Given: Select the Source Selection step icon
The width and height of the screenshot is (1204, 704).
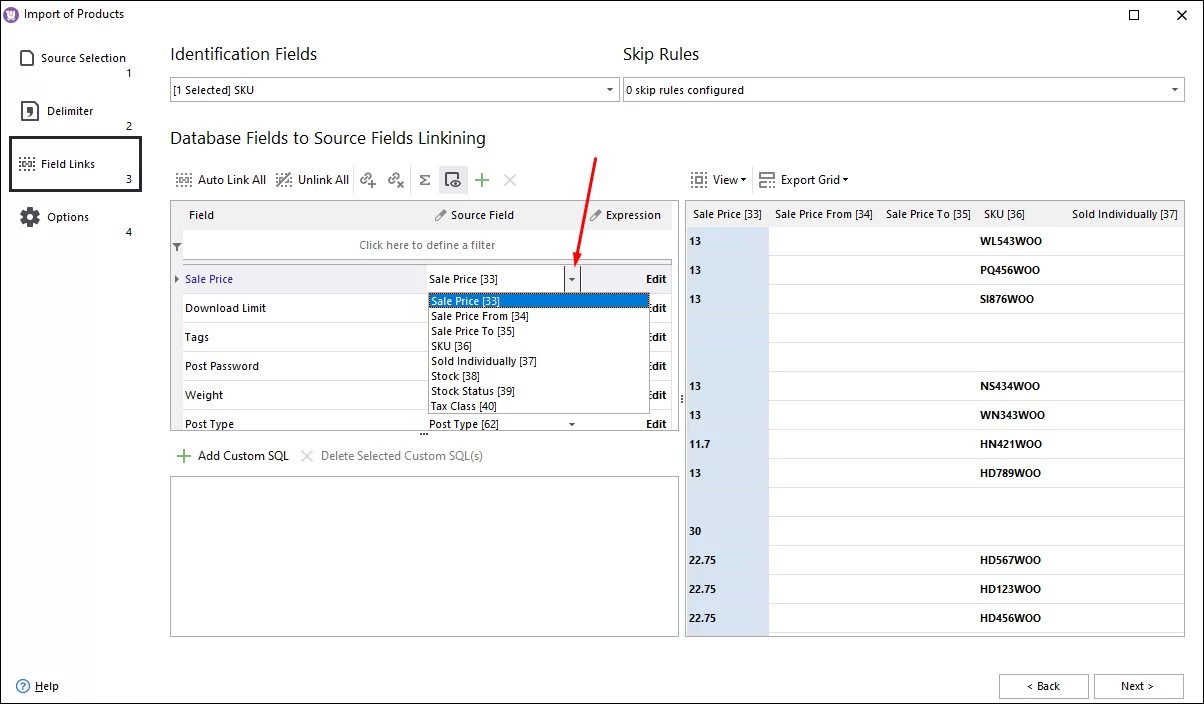Looking at the screenshot, I should [x=28, y=58].
